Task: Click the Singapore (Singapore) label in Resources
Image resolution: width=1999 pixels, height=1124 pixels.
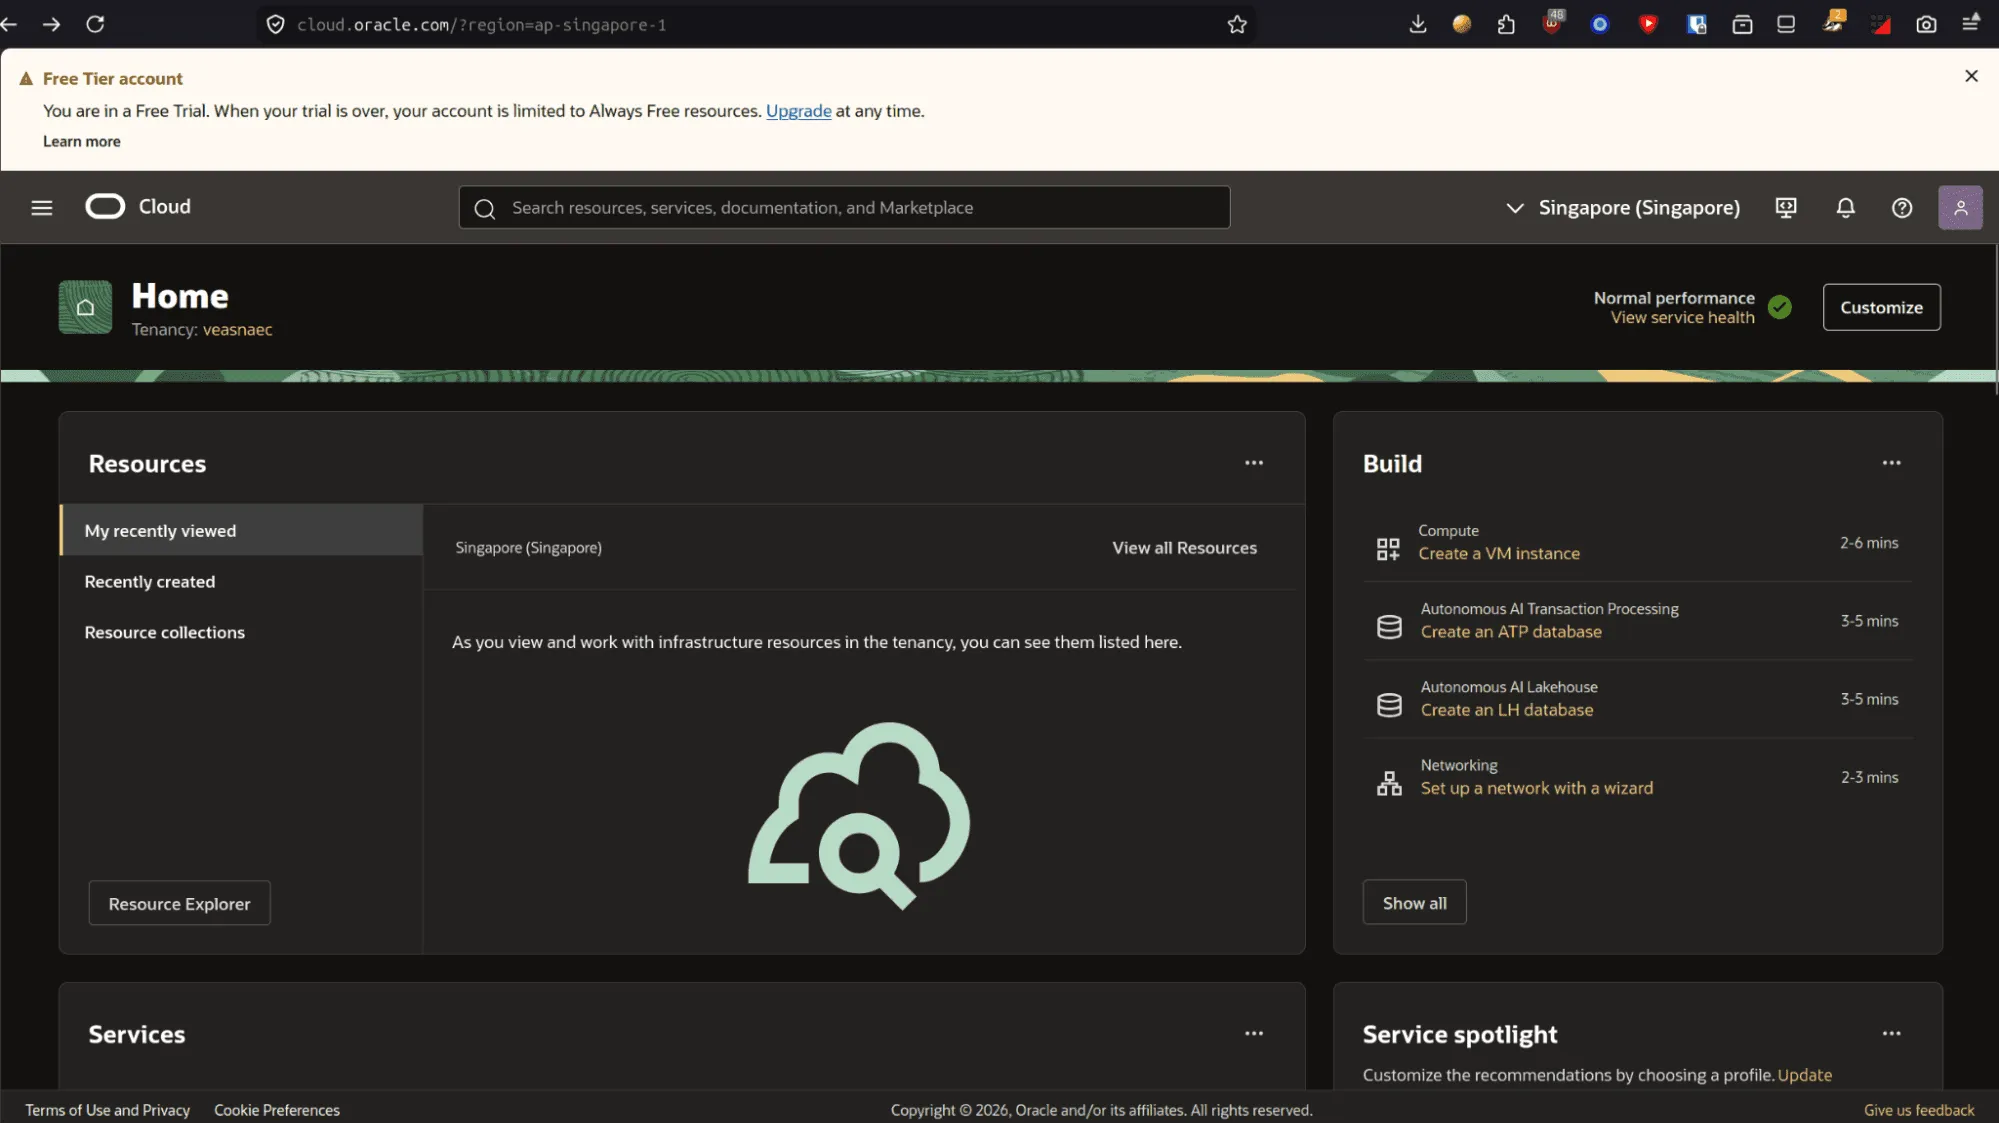Action: point(528,548)
